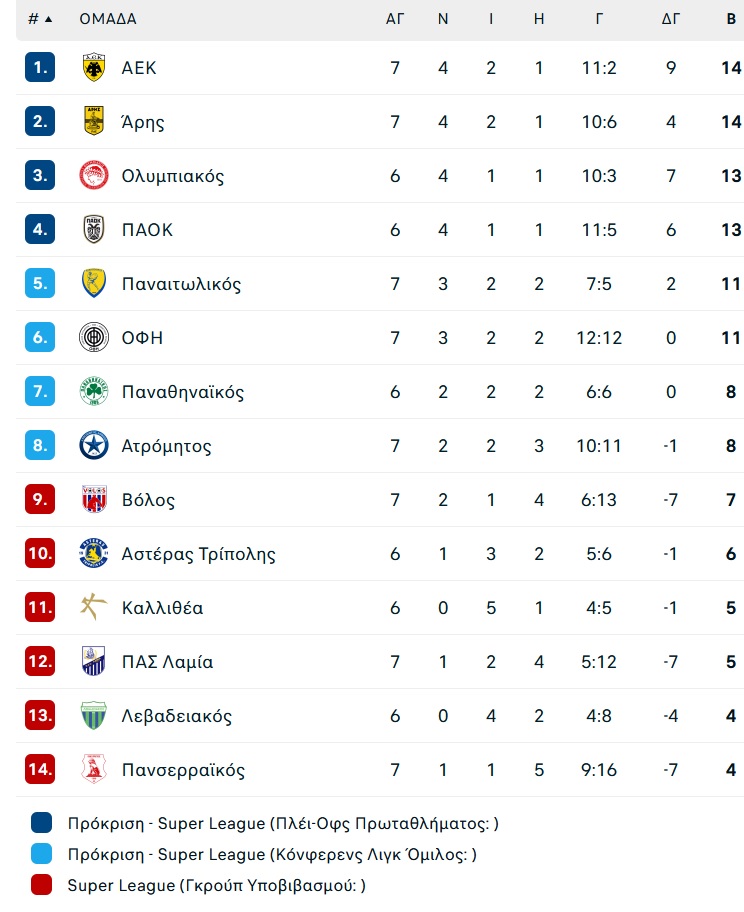Click the dark blue championship playoffs legend swatch
This screenshot has height=912, width=744.
(x=41, y=823)
